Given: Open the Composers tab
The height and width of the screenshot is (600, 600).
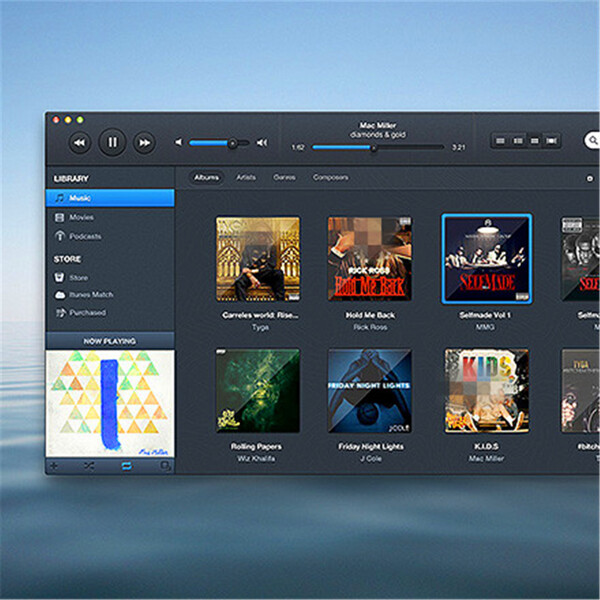Looking at the screenshot, I should (331, 178).
